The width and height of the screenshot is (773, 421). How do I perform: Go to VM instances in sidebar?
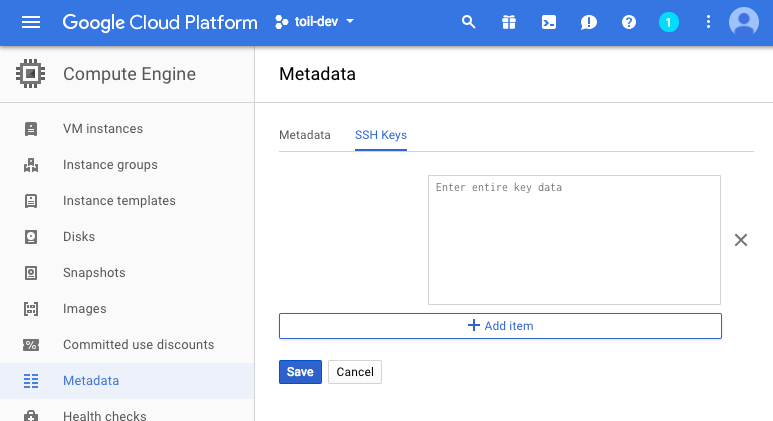tap(102, 129)
